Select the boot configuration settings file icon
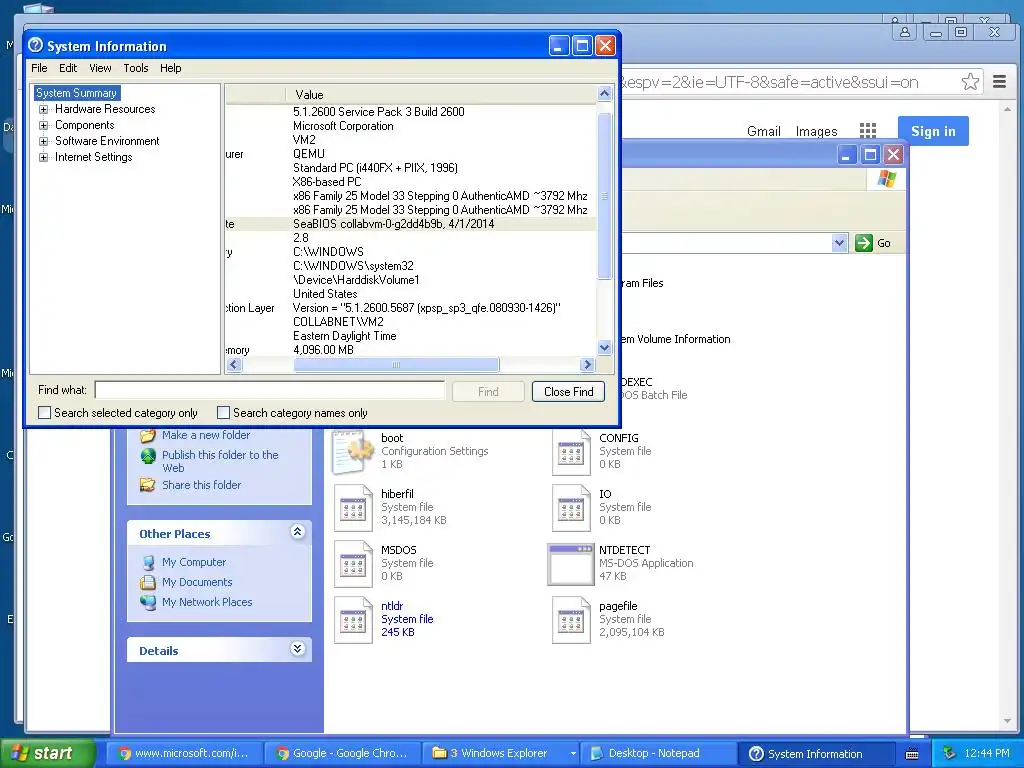 pyautogui.click(x=353, y=452)
